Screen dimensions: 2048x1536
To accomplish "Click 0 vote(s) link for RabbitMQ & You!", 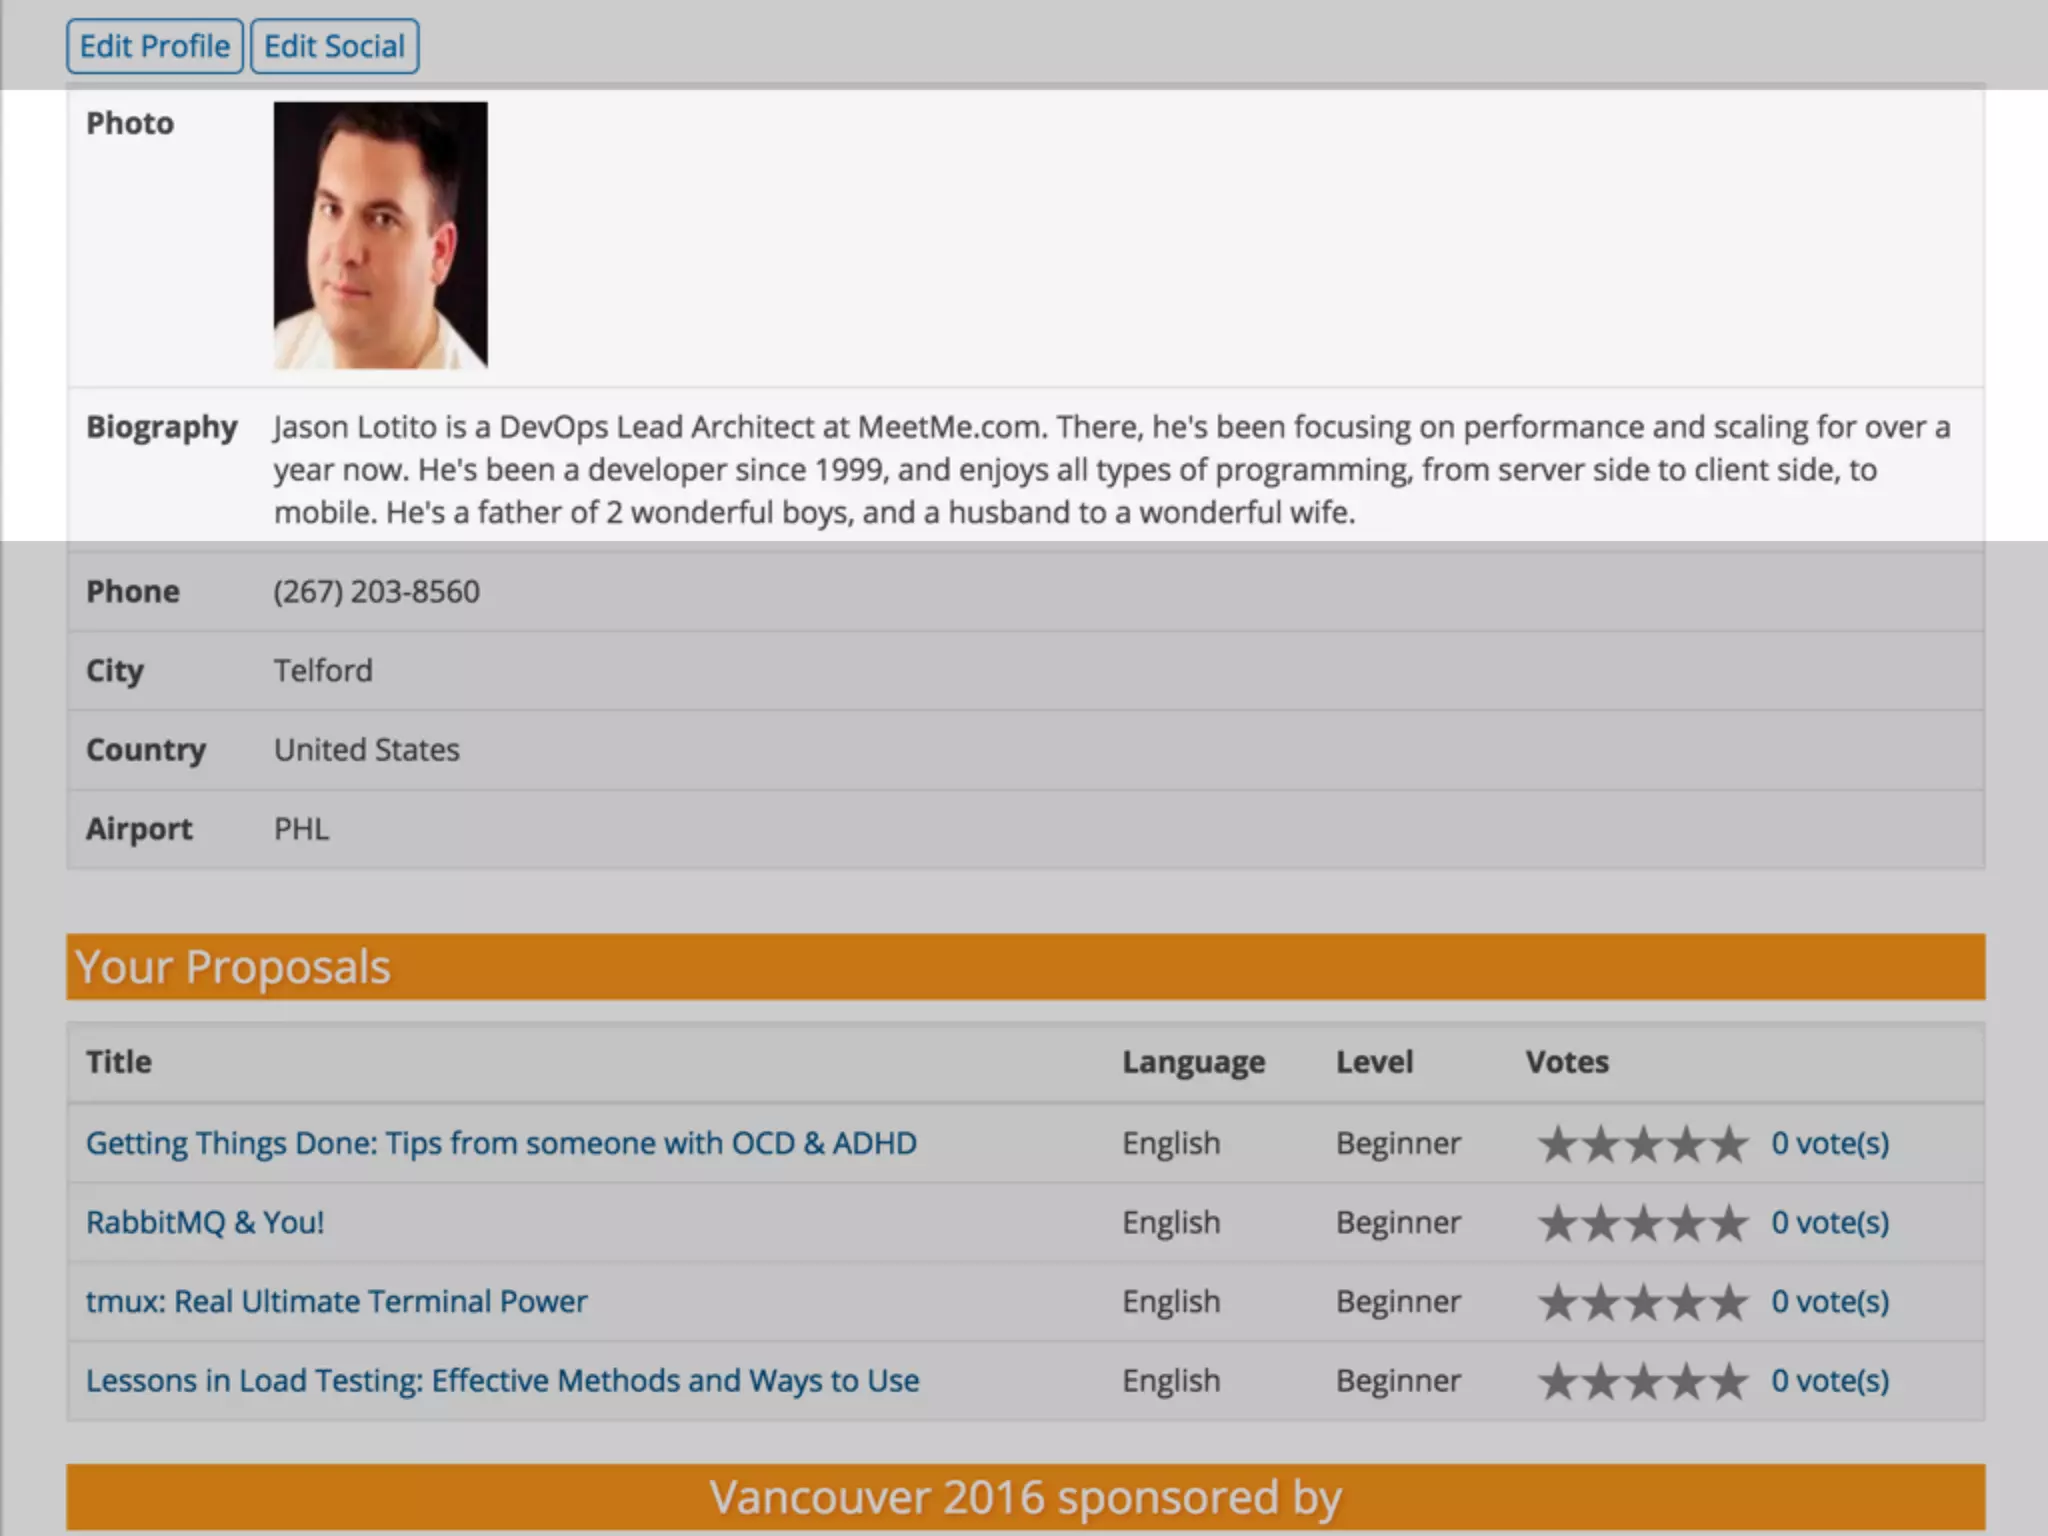I will pyautogui.click(x=1830, y=1222).
